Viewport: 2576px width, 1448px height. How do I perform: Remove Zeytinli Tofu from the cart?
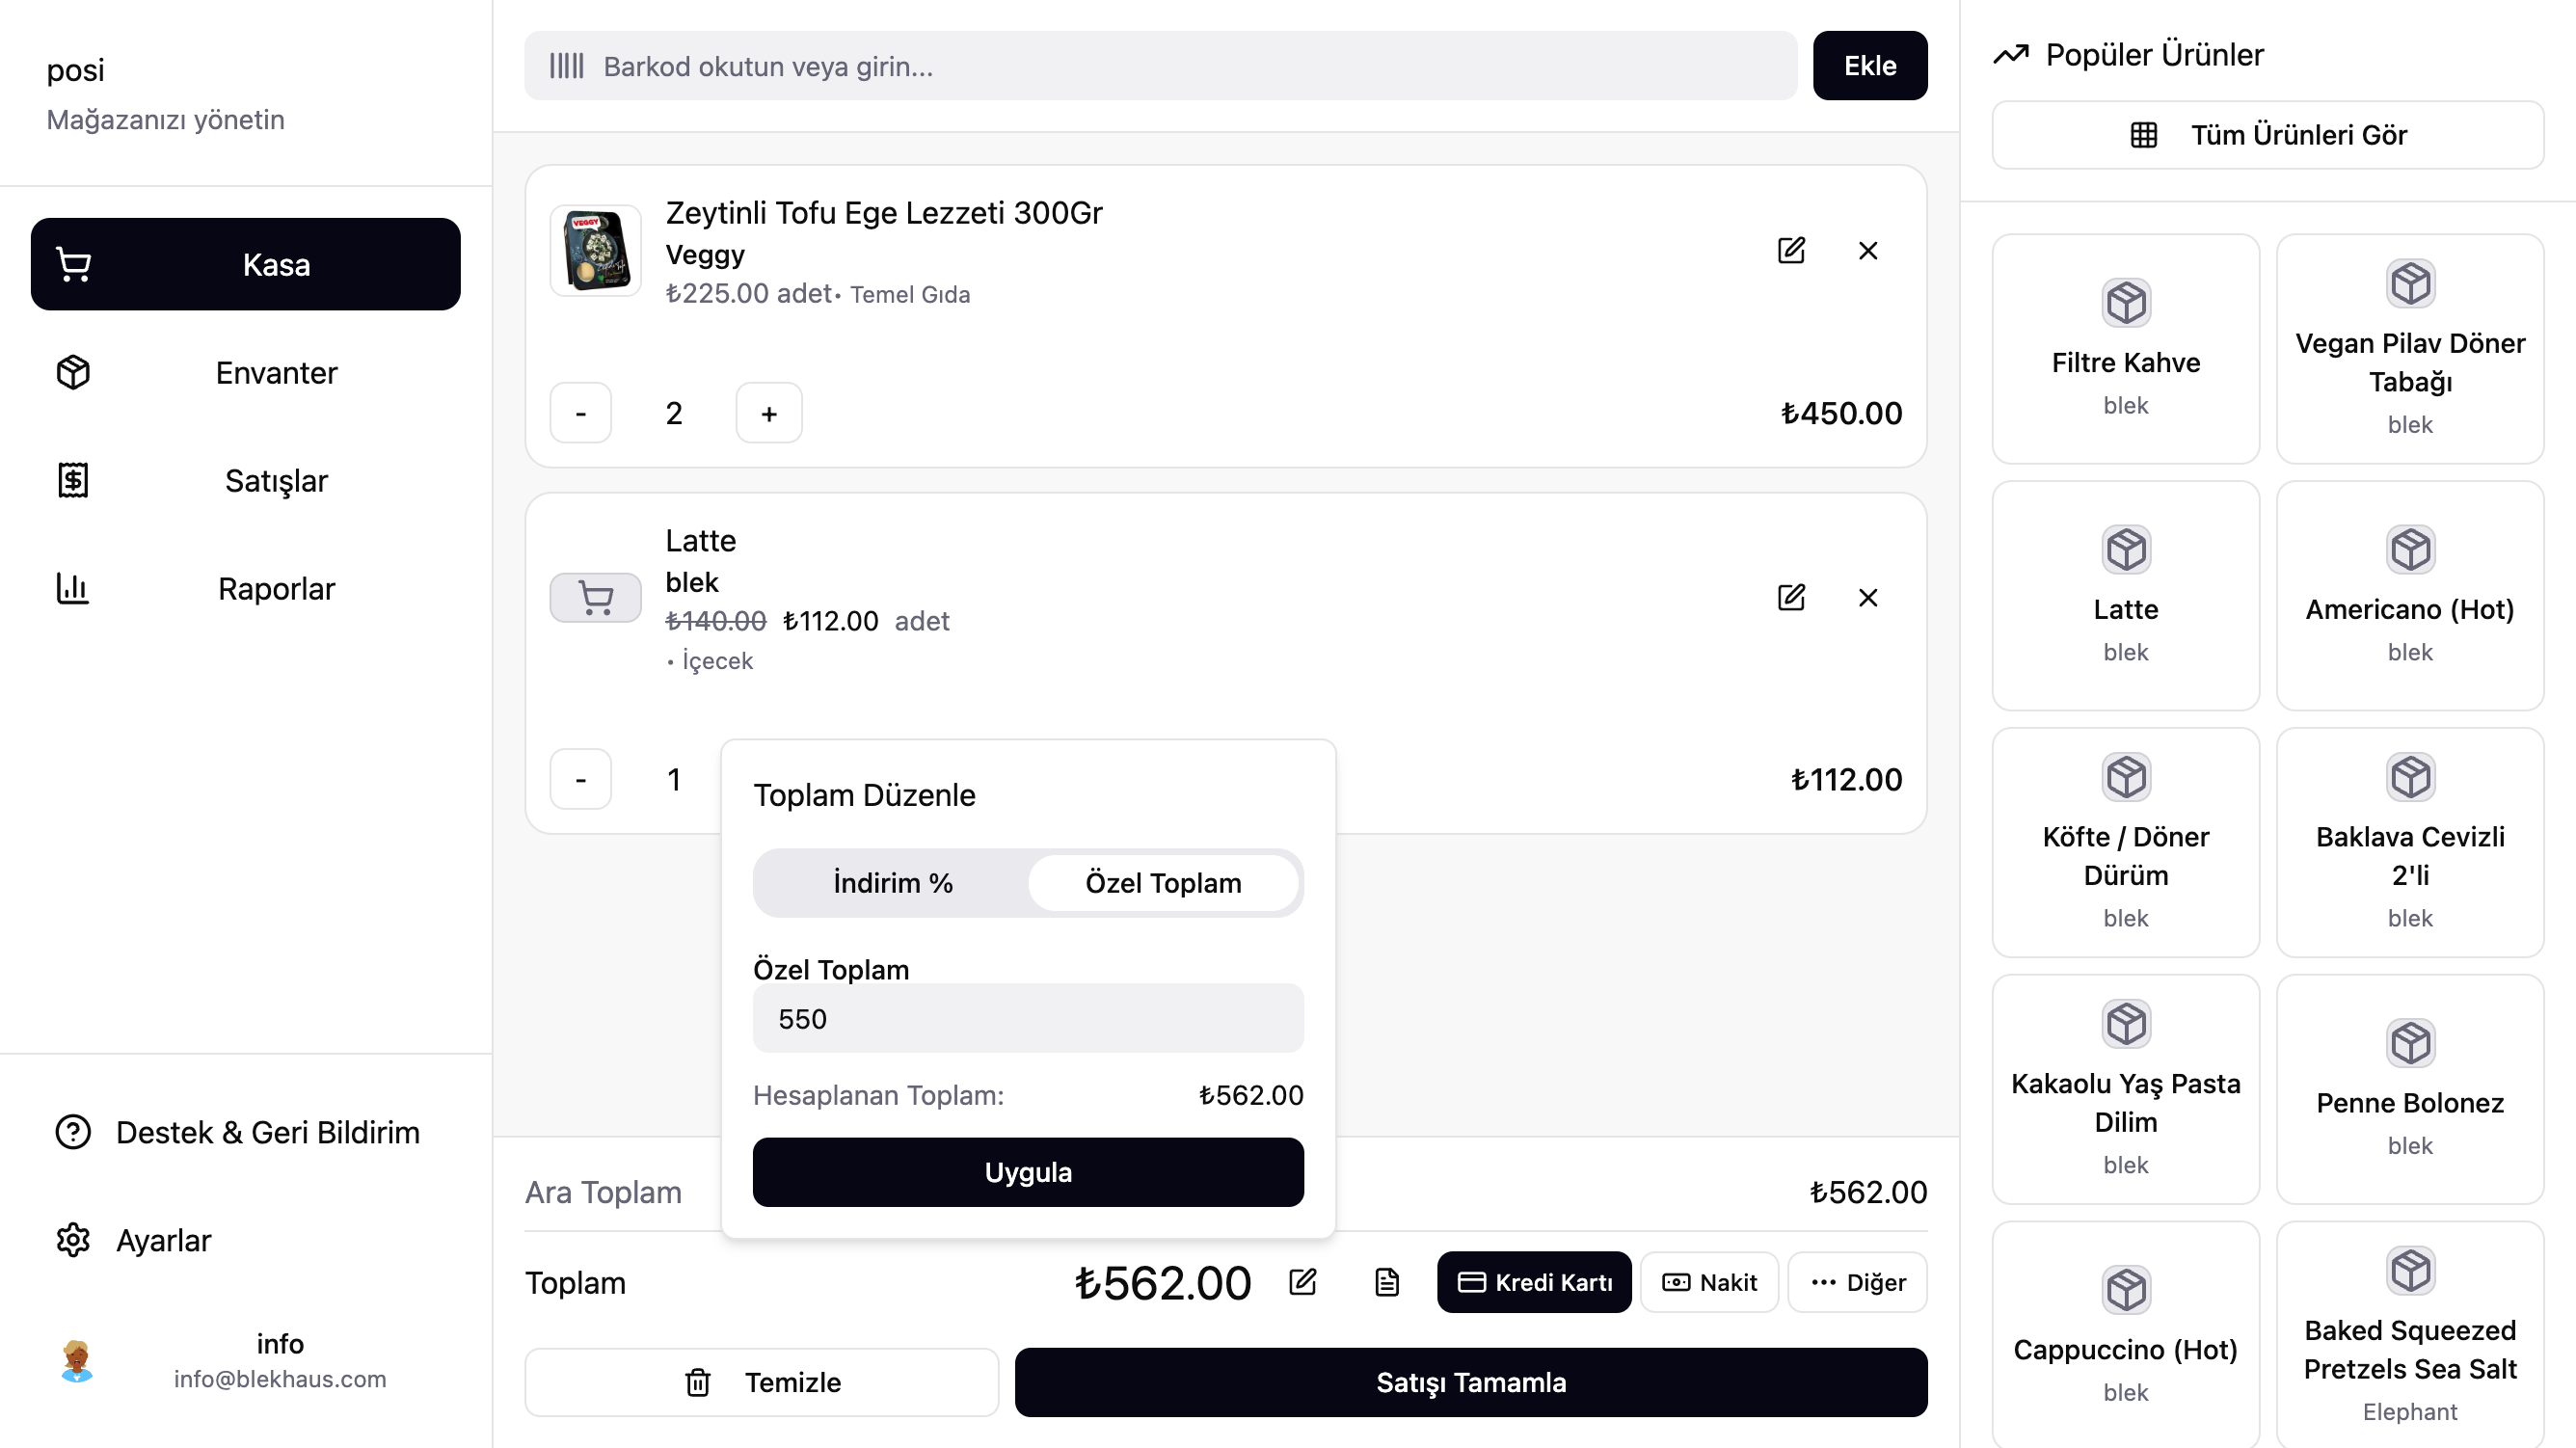point(1868,250)
